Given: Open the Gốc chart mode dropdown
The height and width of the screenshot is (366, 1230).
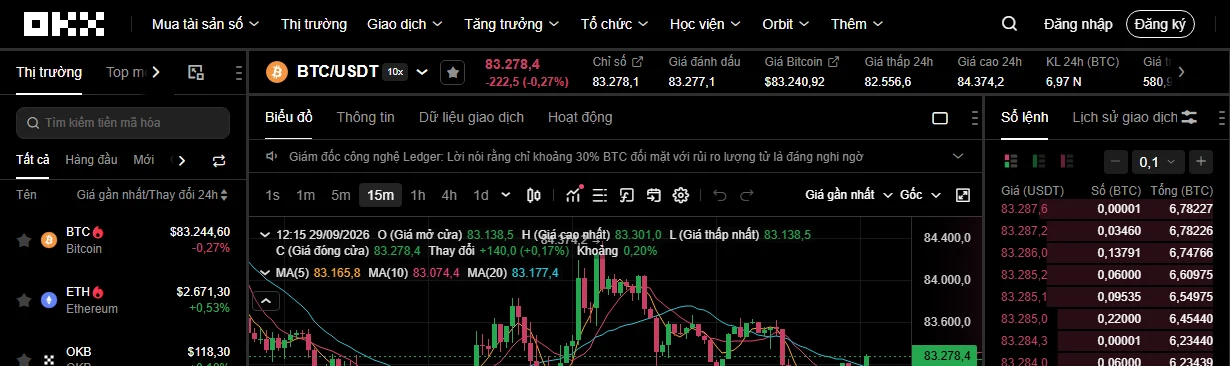Looking at the screenshot, I should tap(920, 195).
